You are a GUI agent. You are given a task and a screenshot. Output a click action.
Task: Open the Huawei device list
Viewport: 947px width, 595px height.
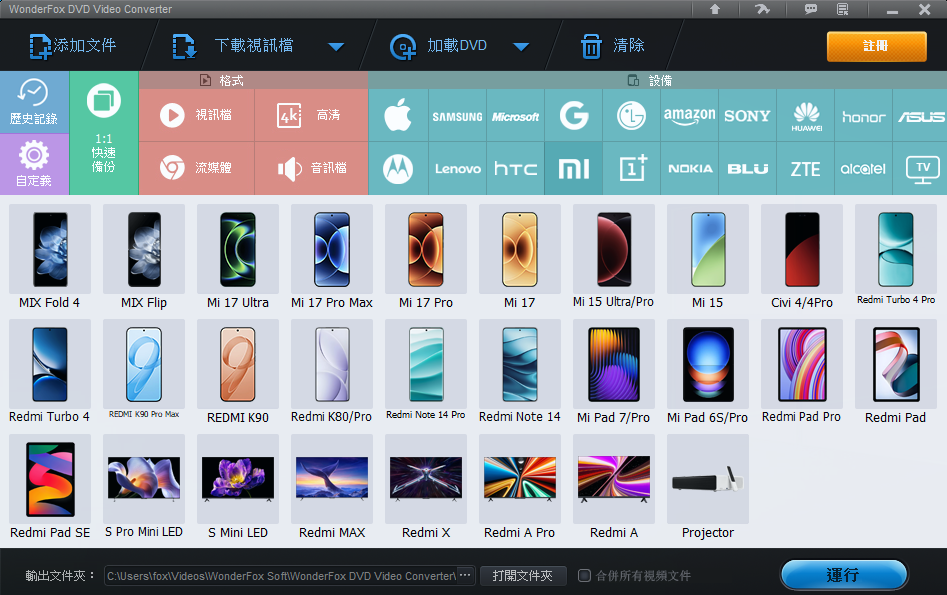point(806,115)
